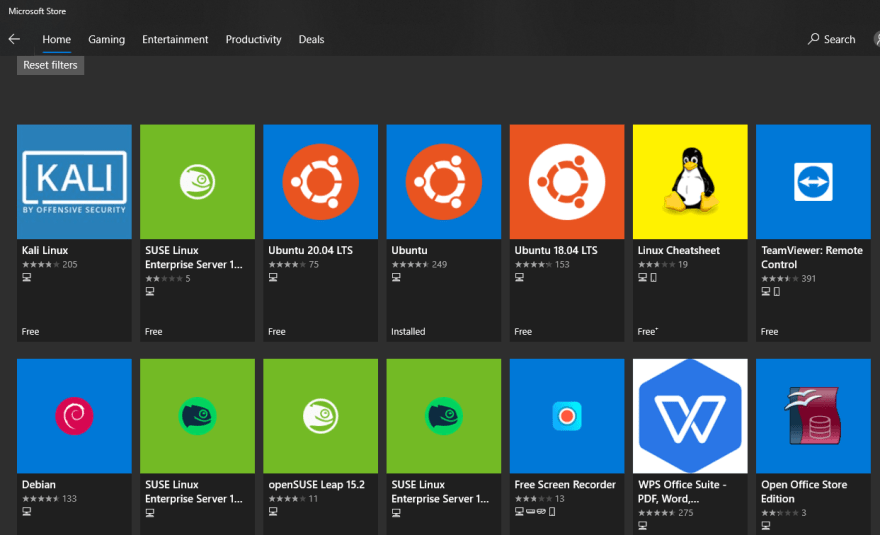
Task: Open SUSE Linux Enterprise Server icon beside Debian
Action: coord(198,416)
